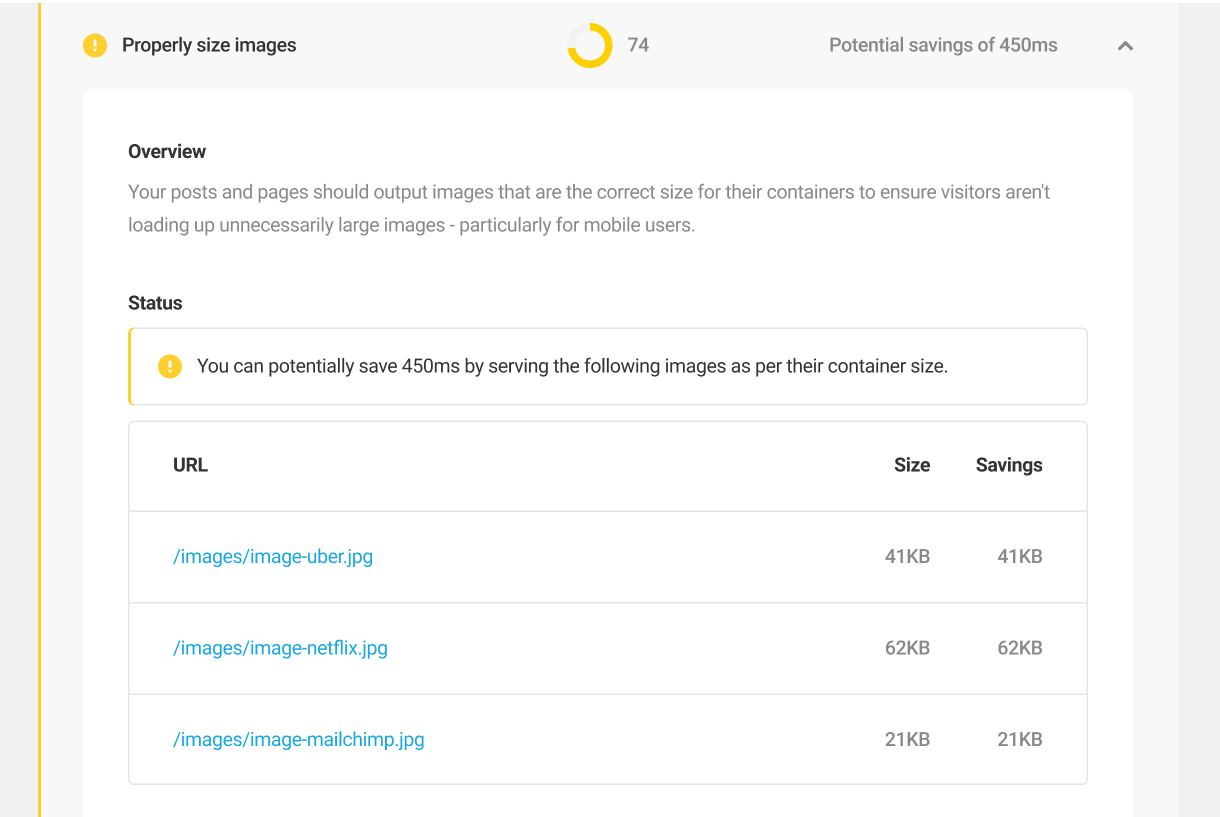This screenshot has height=817, width=1220.
Task: Open the image-uber.jpg link
Action: pos(272,556)
